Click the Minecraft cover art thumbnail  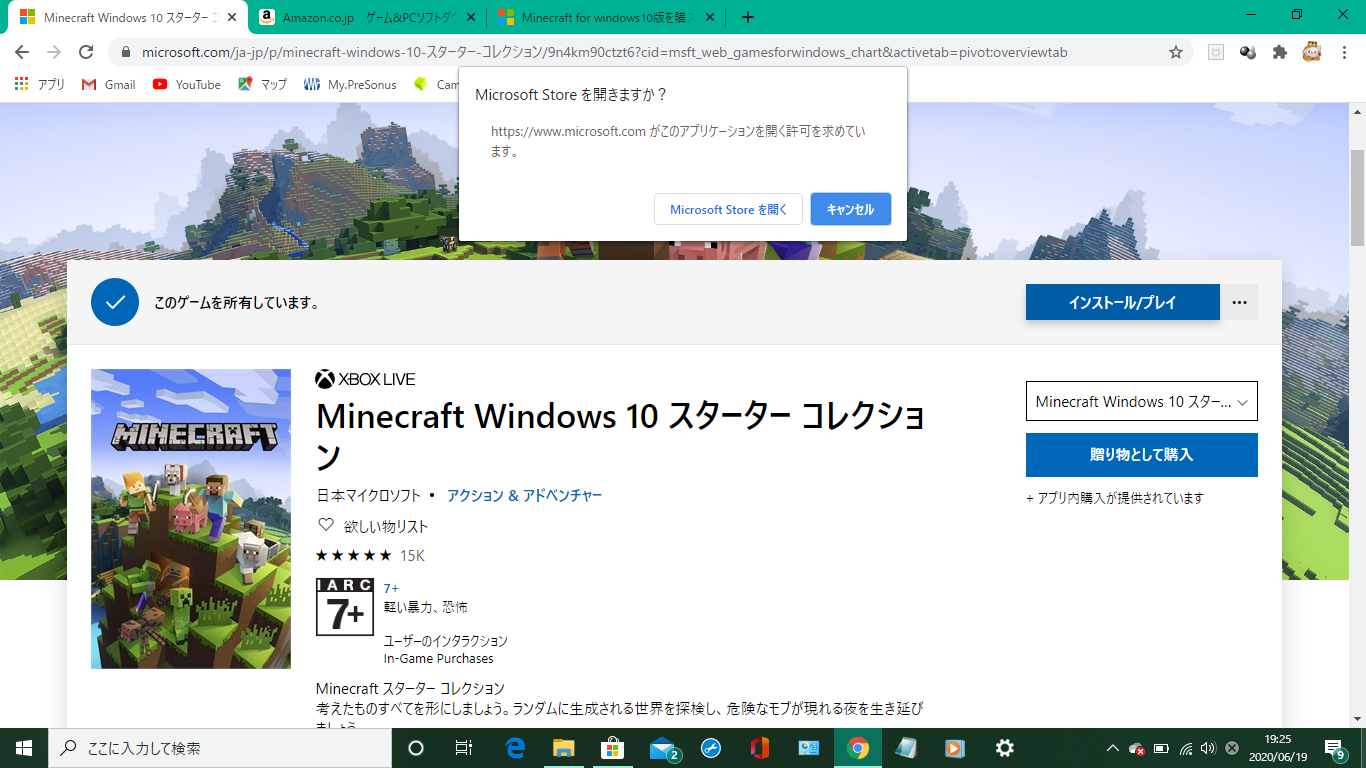coord(191,519)
